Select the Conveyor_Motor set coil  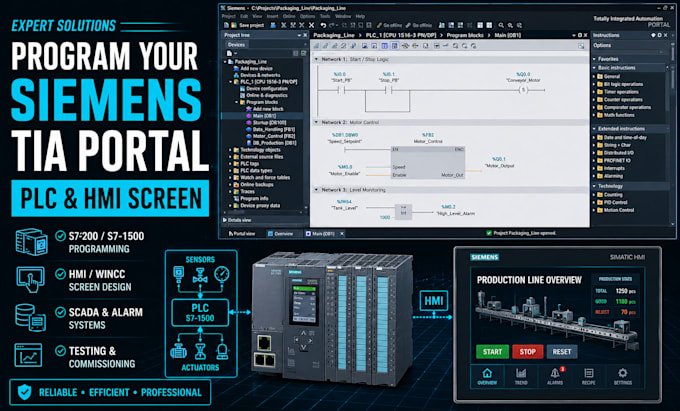click(523, 90)
